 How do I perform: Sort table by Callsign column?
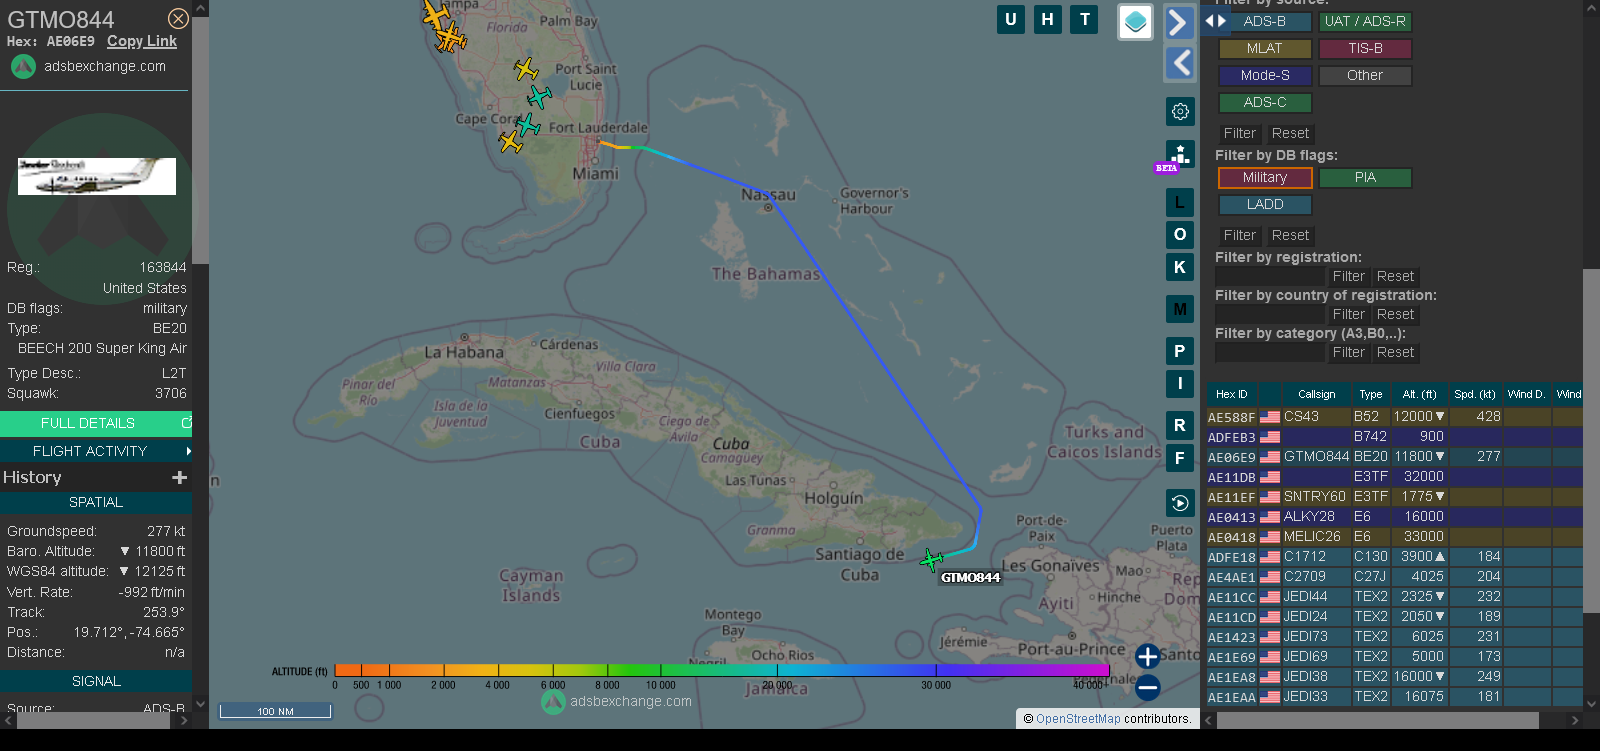(x=1316, y=394)
